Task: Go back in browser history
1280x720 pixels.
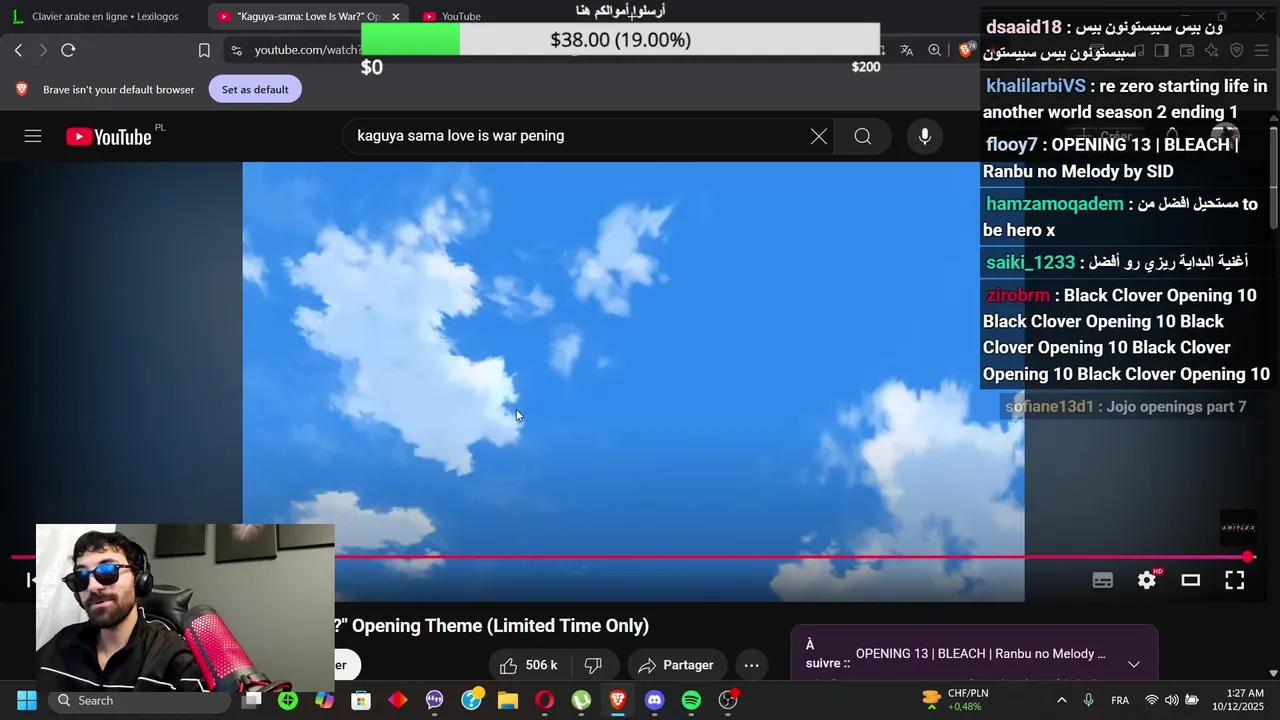Action: pyautogui.click(x=18, y=50)
